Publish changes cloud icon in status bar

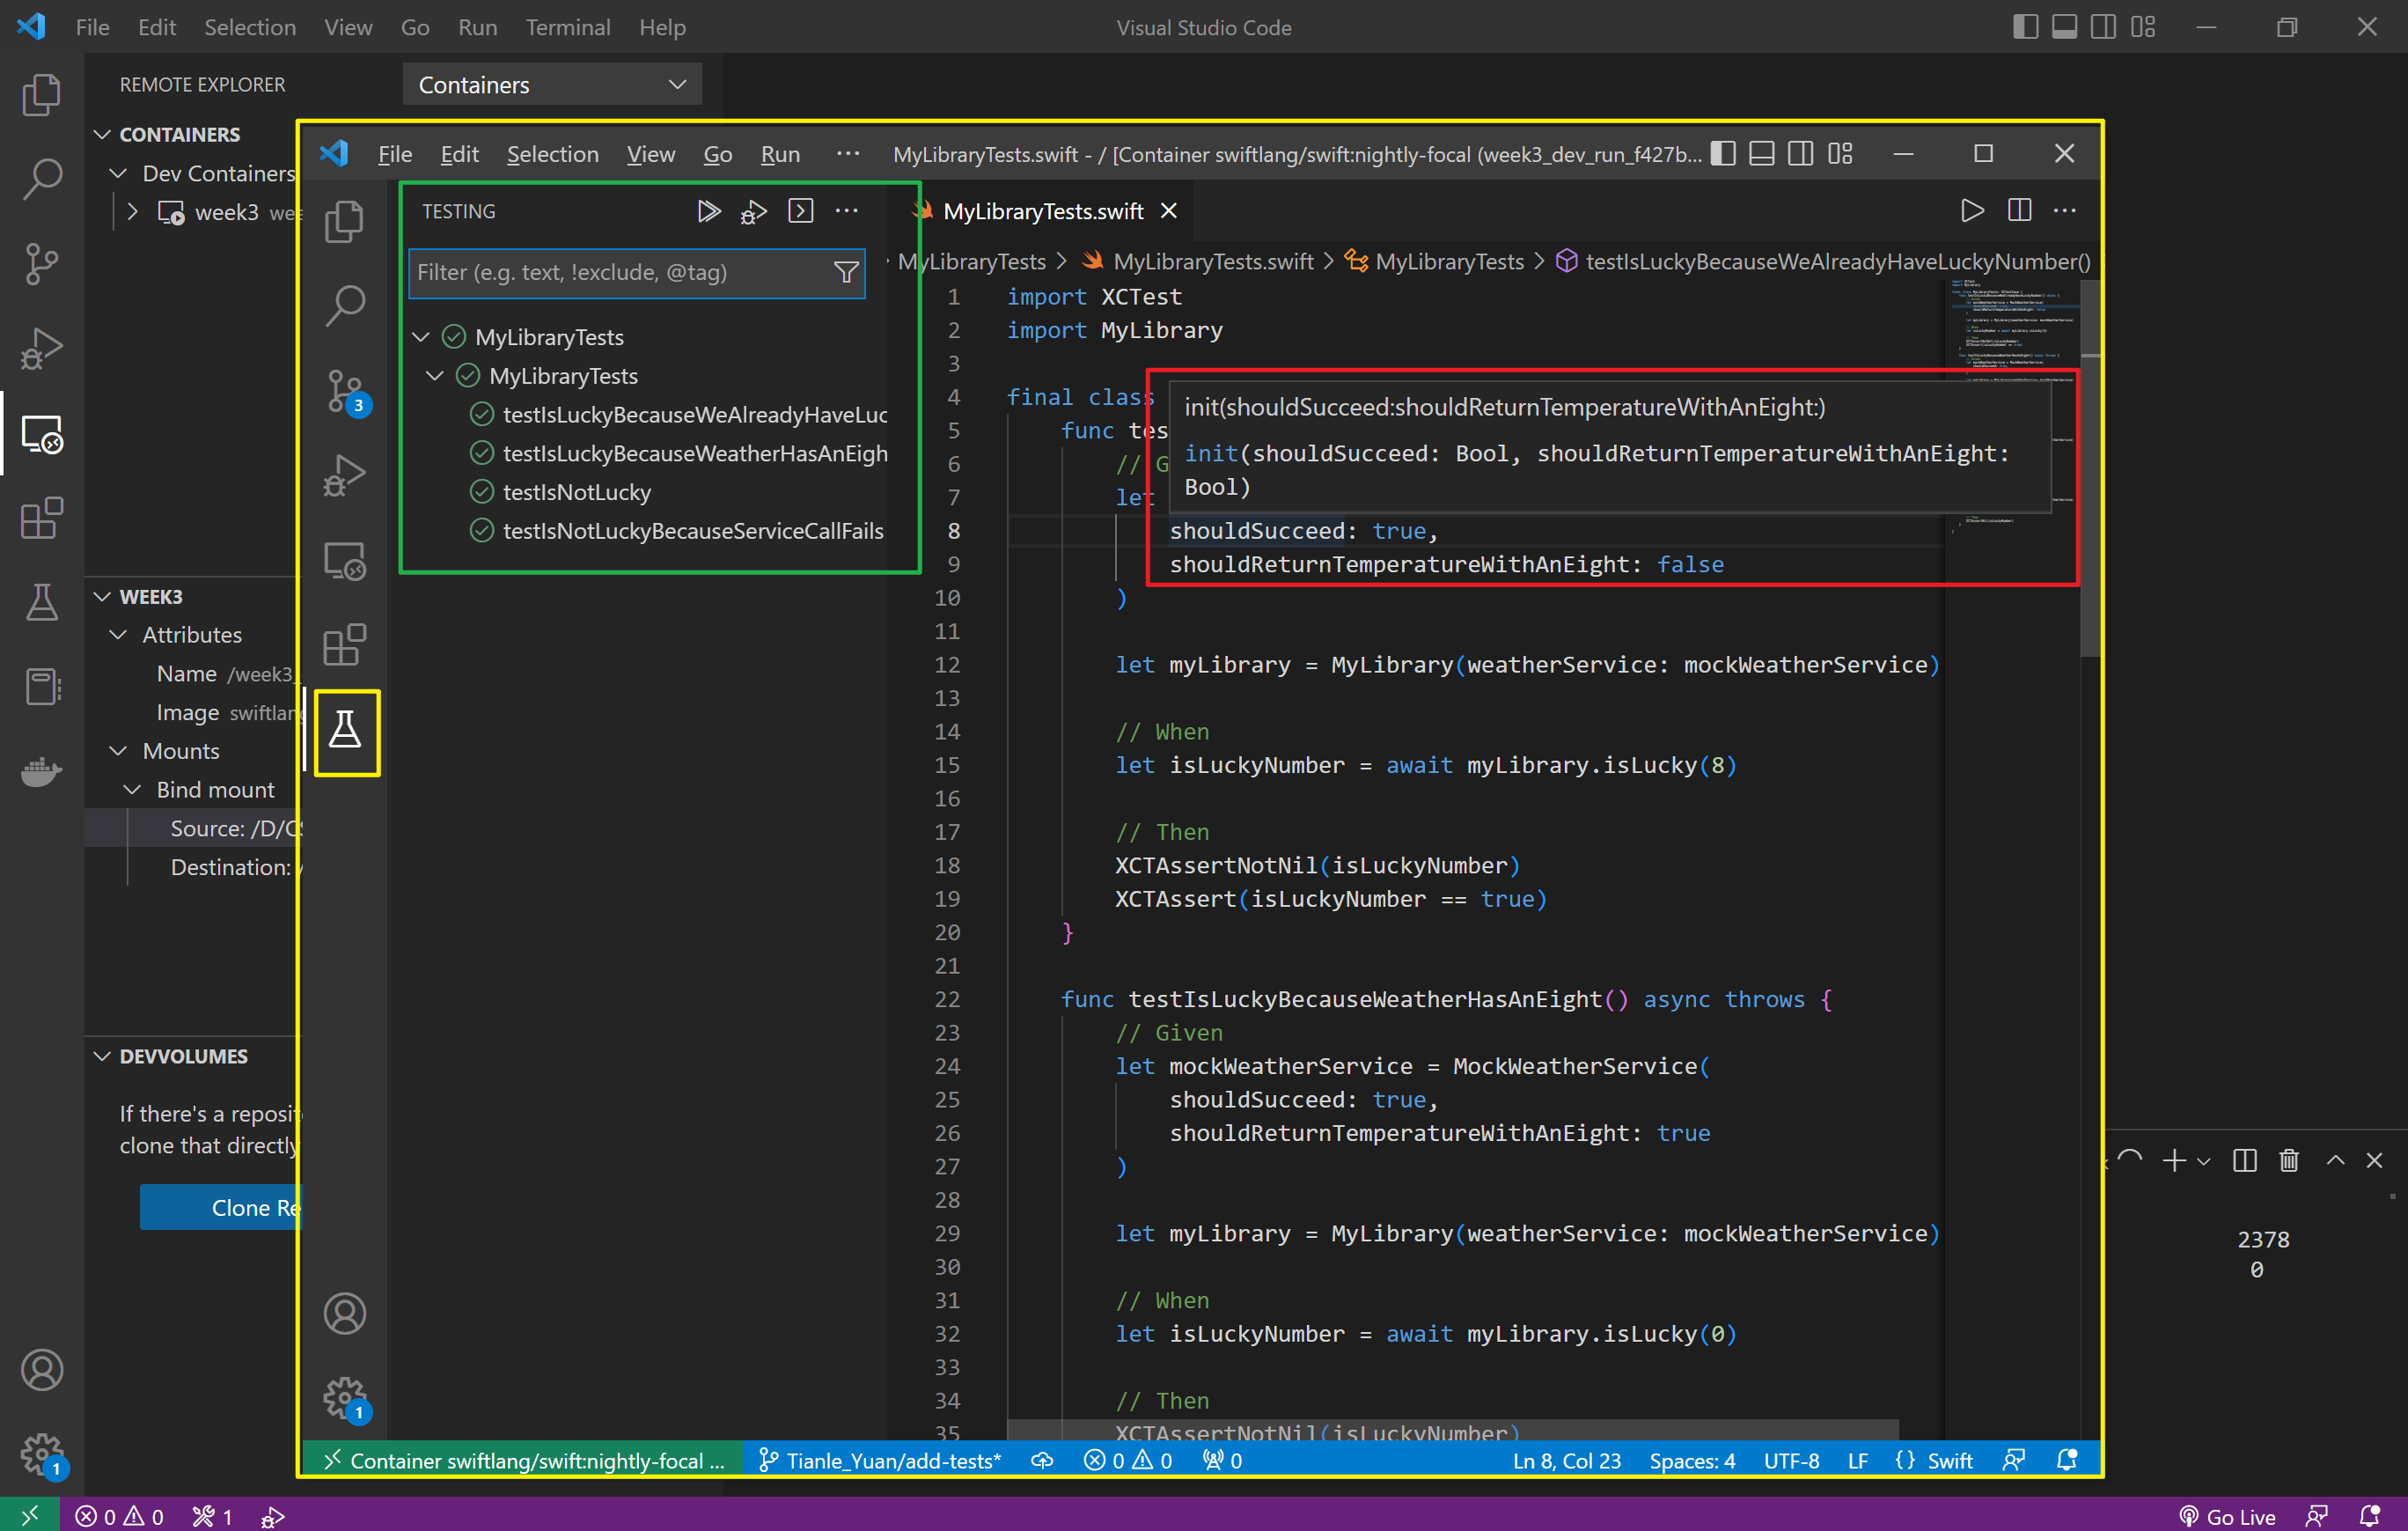coord(1042,1460)
